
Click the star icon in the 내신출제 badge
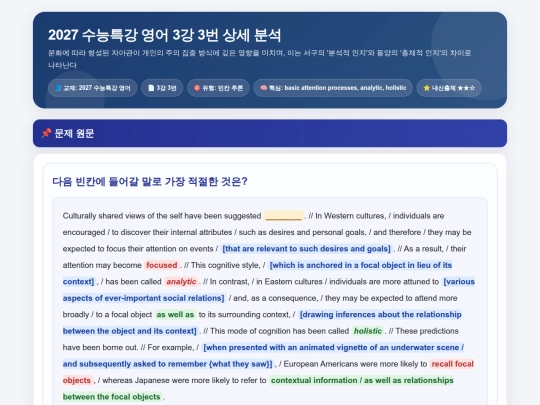(x=426, y=88)
